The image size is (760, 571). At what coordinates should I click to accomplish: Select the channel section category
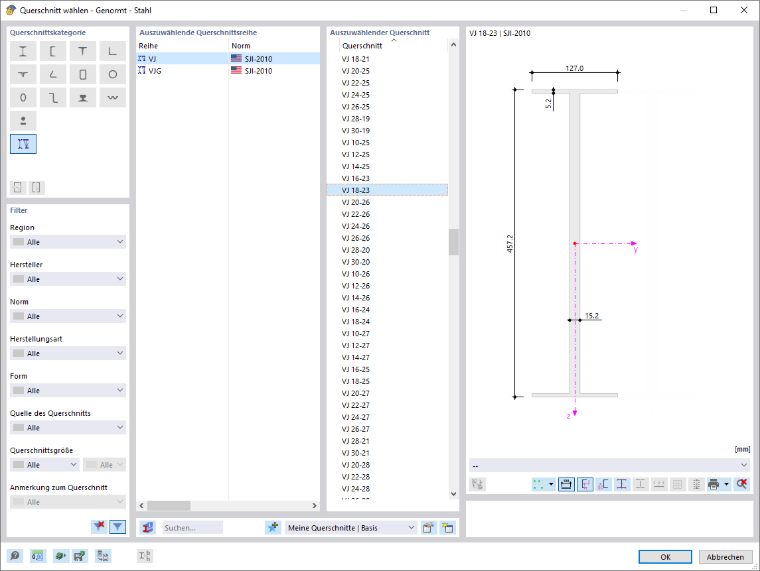53,51
